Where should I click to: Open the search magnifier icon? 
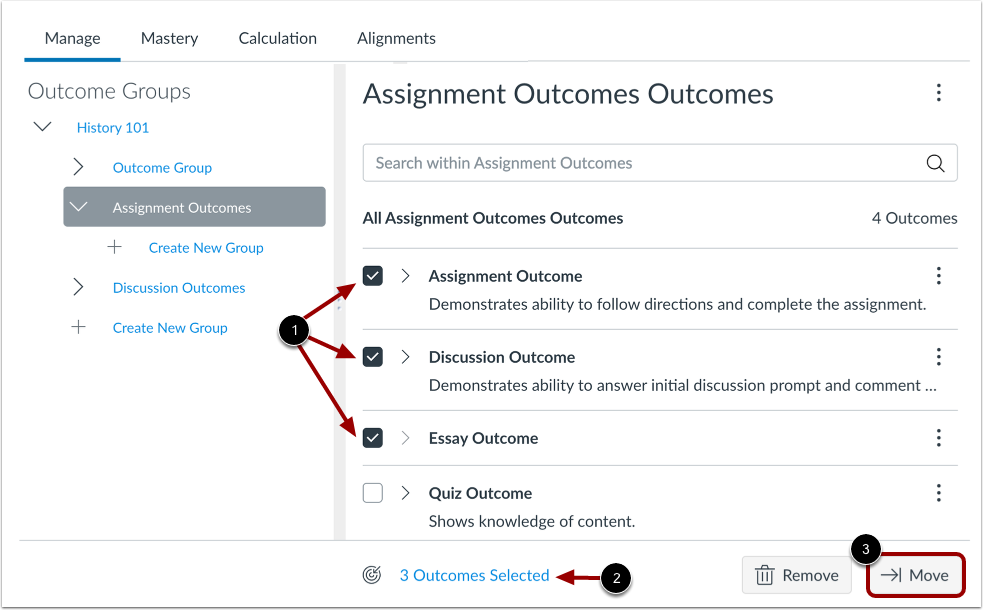coord(934,162)
